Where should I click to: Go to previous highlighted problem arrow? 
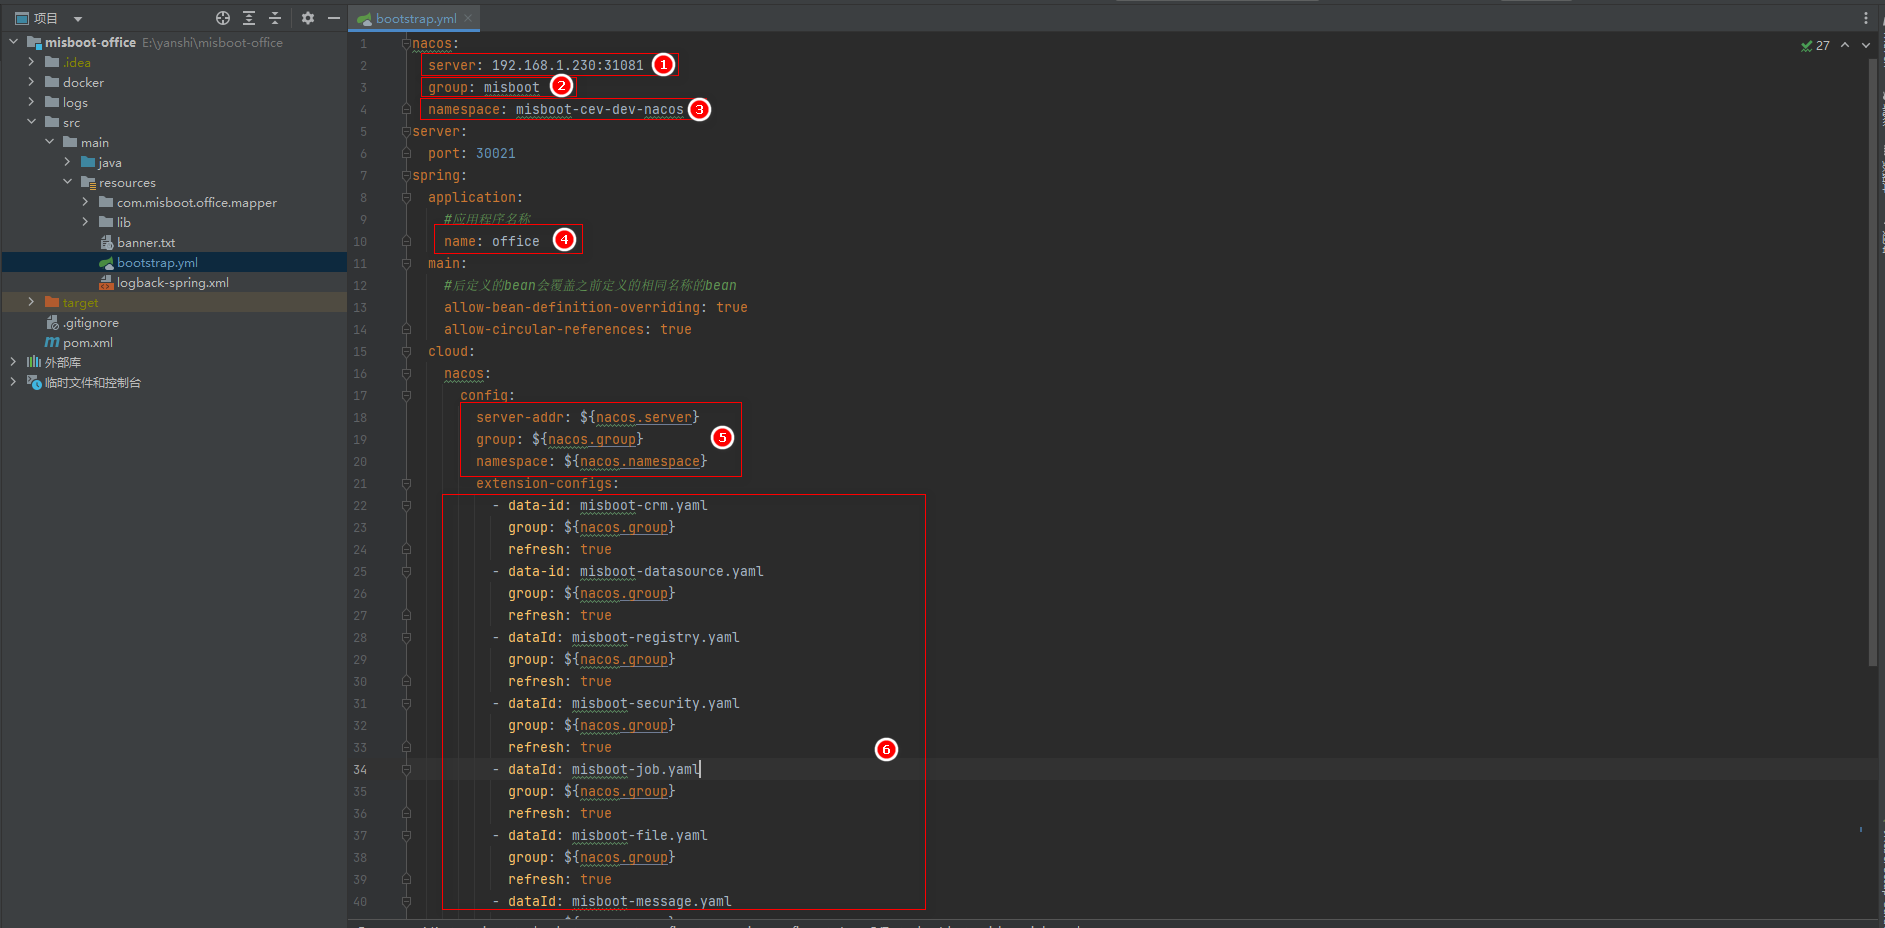click(x=1845, y=45)
